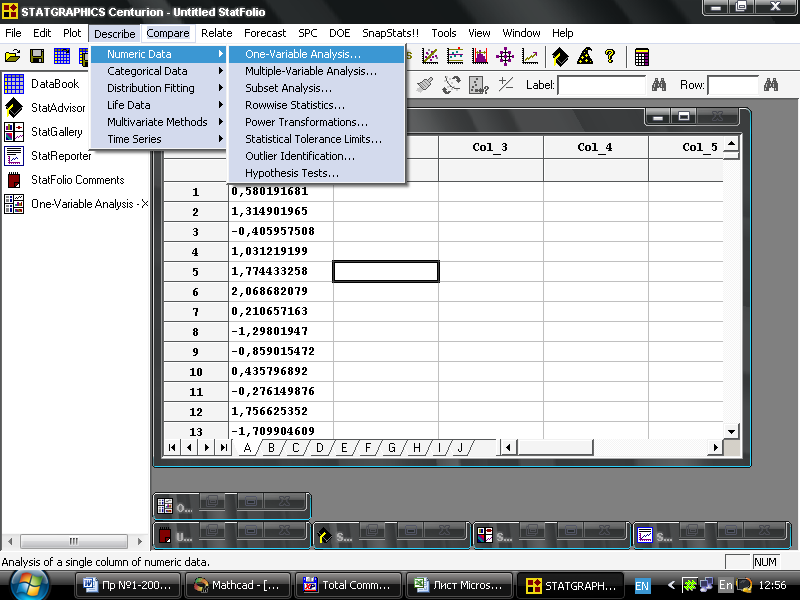Click the Col_3 column header

(x=490, y=147)
